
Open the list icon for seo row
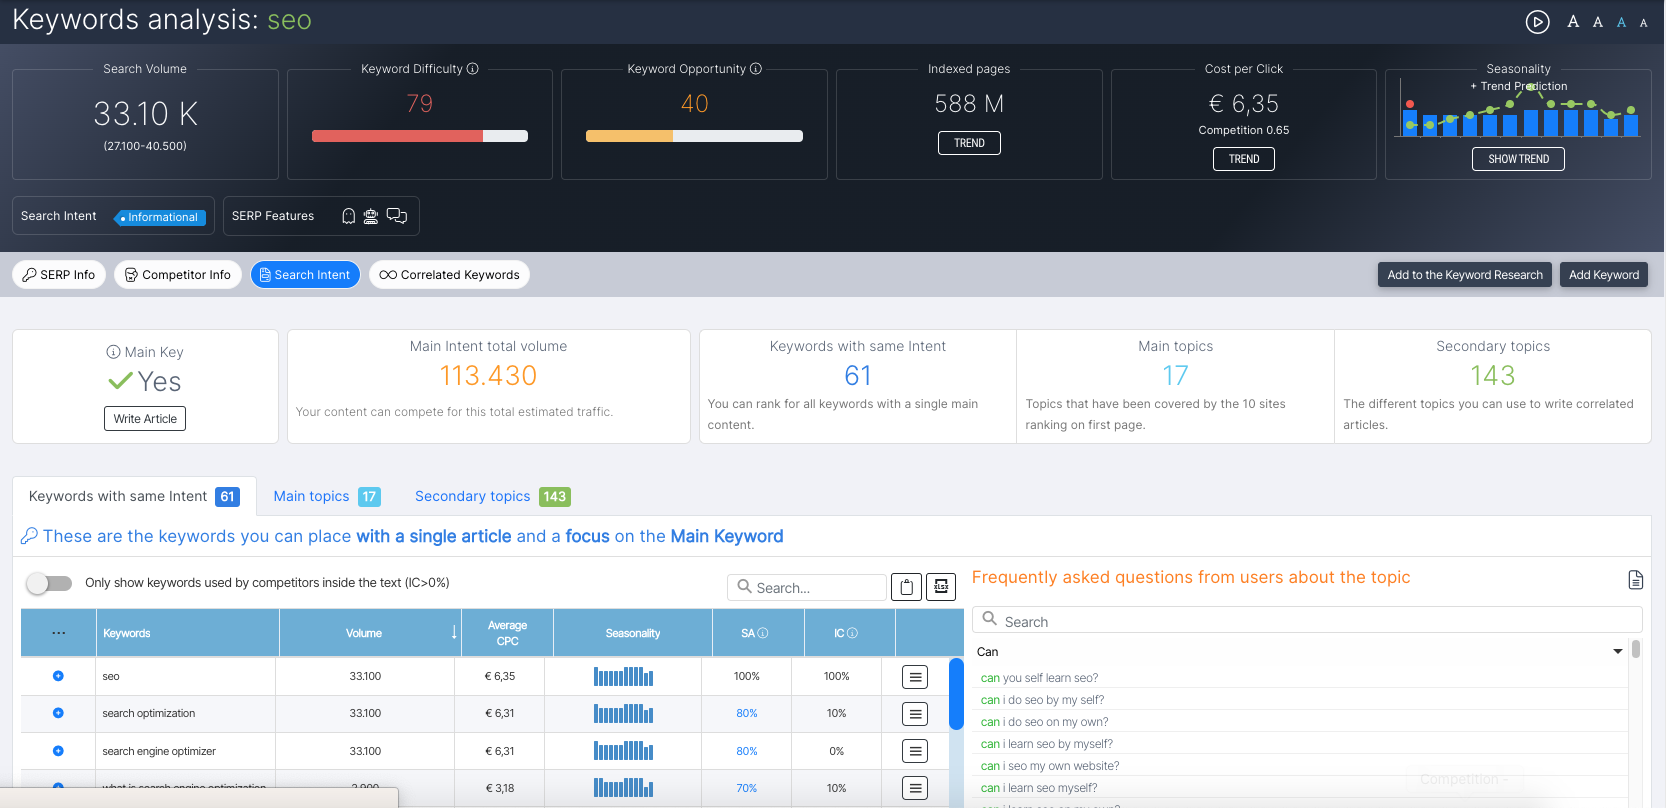(x=915, y=677)
